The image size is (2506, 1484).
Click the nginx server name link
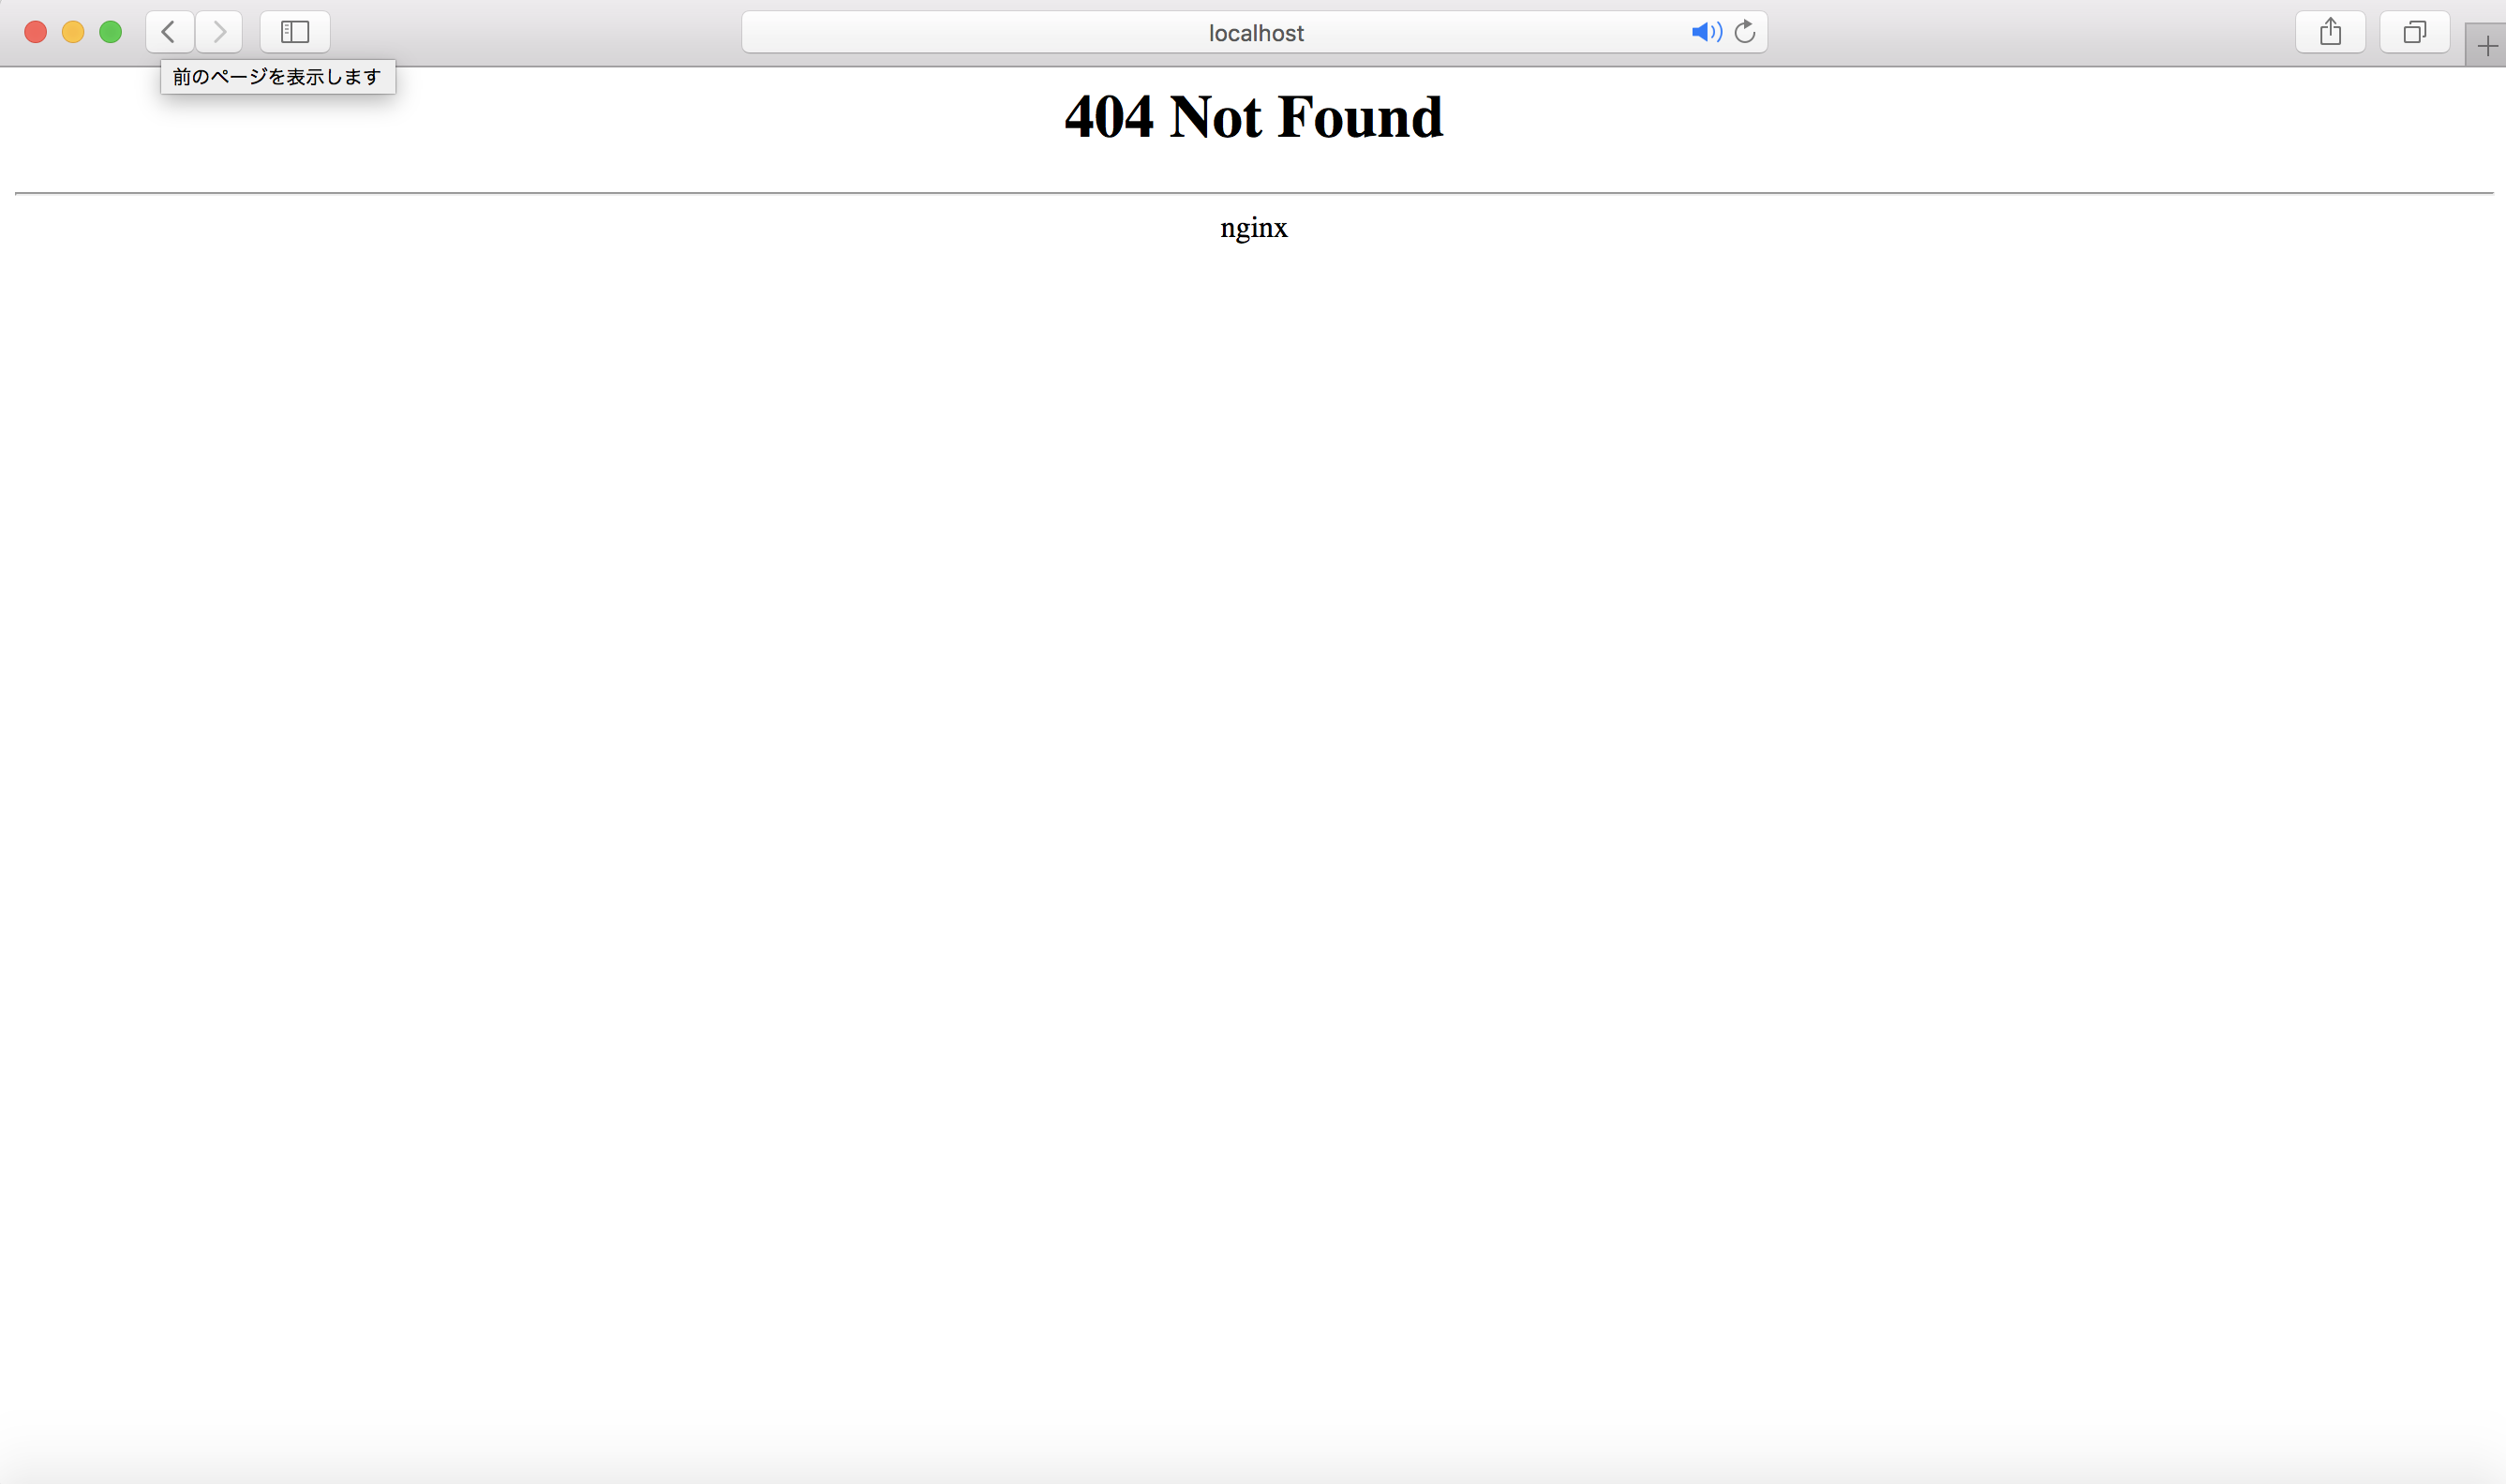(x=1251, y=226)
